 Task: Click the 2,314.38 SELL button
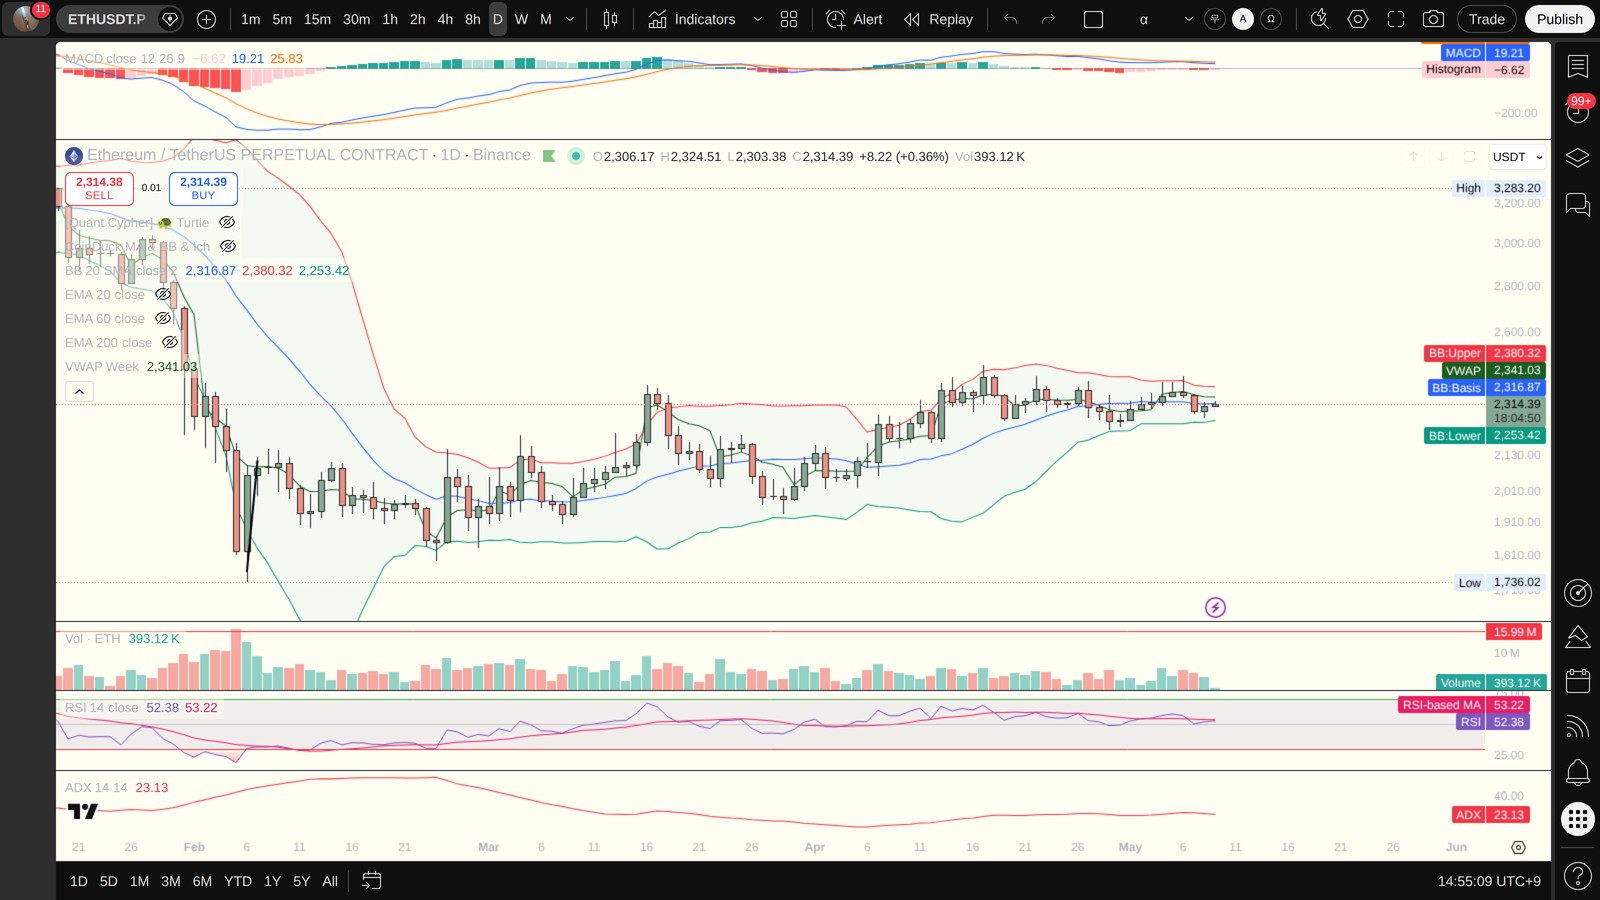click(x=99, y=188)
